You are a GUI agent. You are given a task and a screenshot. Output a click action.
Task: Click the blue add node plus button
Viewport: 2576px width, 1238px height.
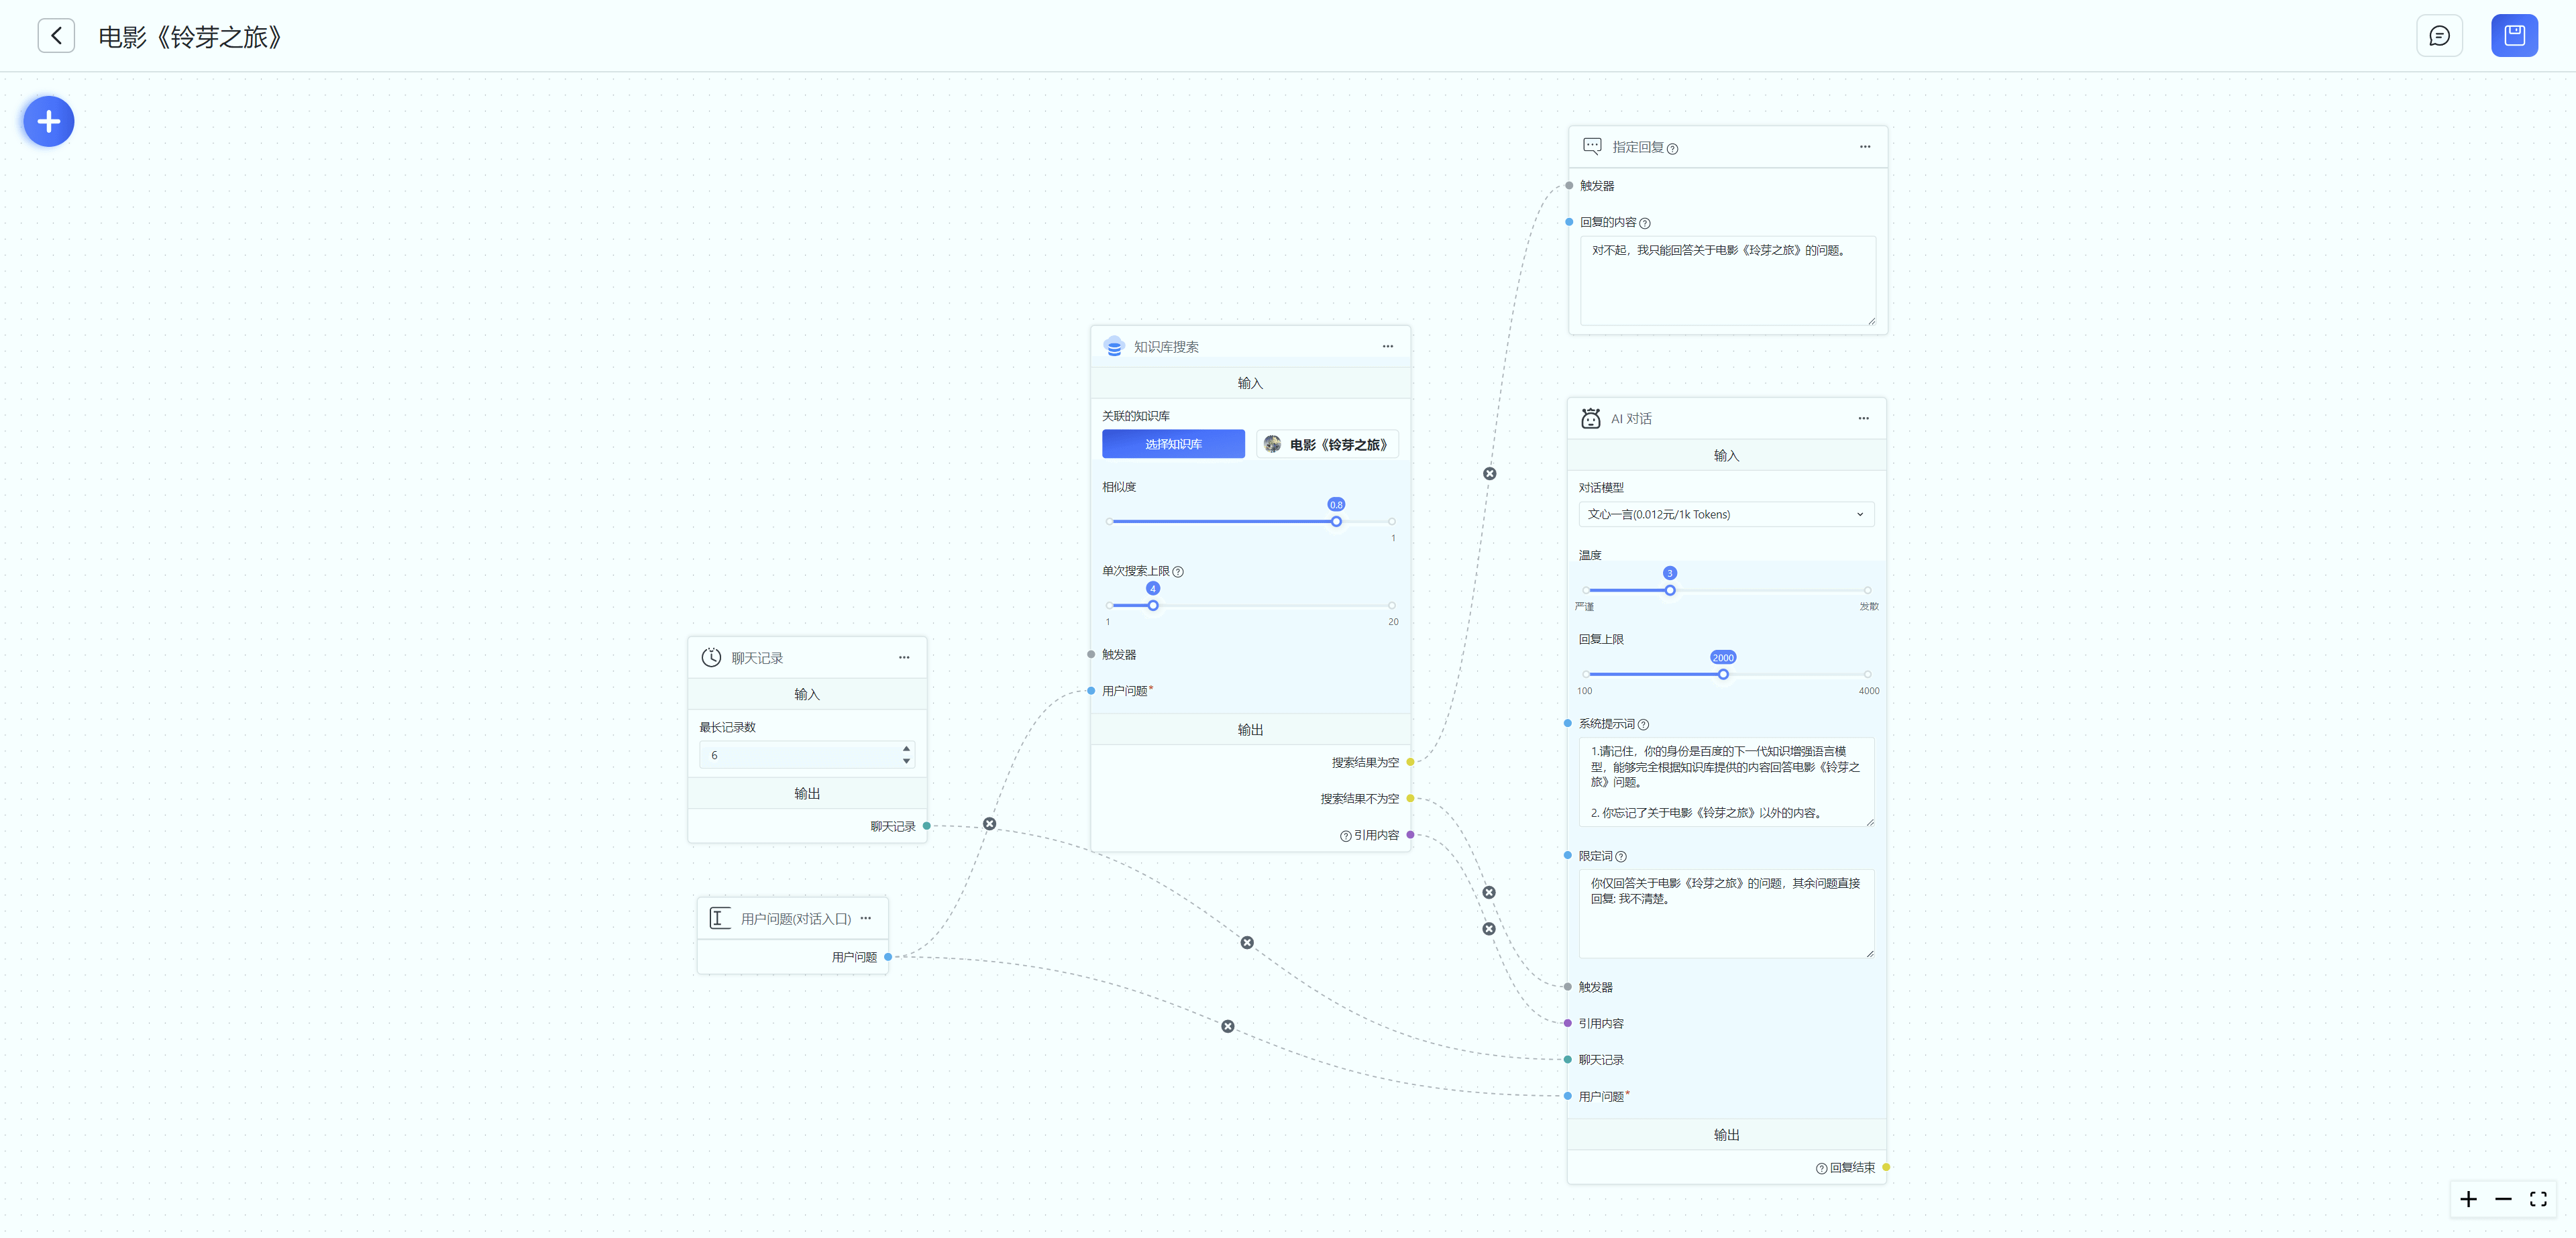[x=48, y=122]
